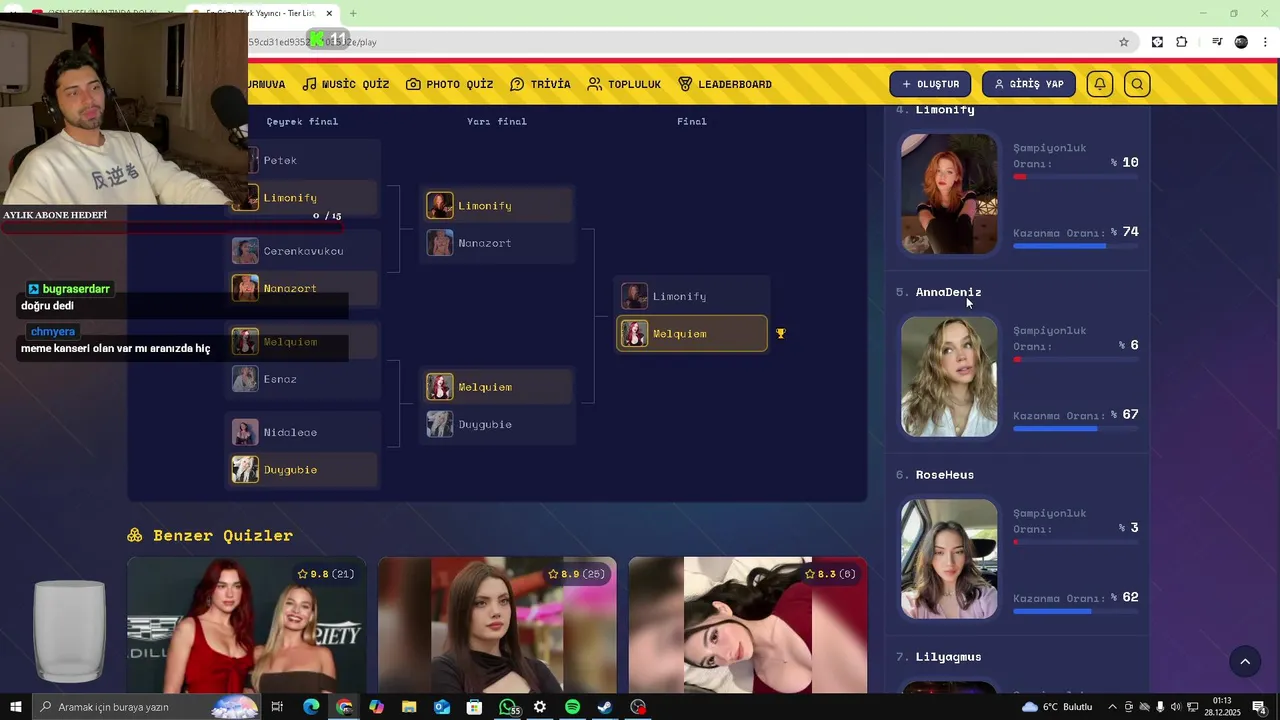Open Copilot from the taskbar
This screenshot has width=1280, height=720.
click(x=376, y=707)
